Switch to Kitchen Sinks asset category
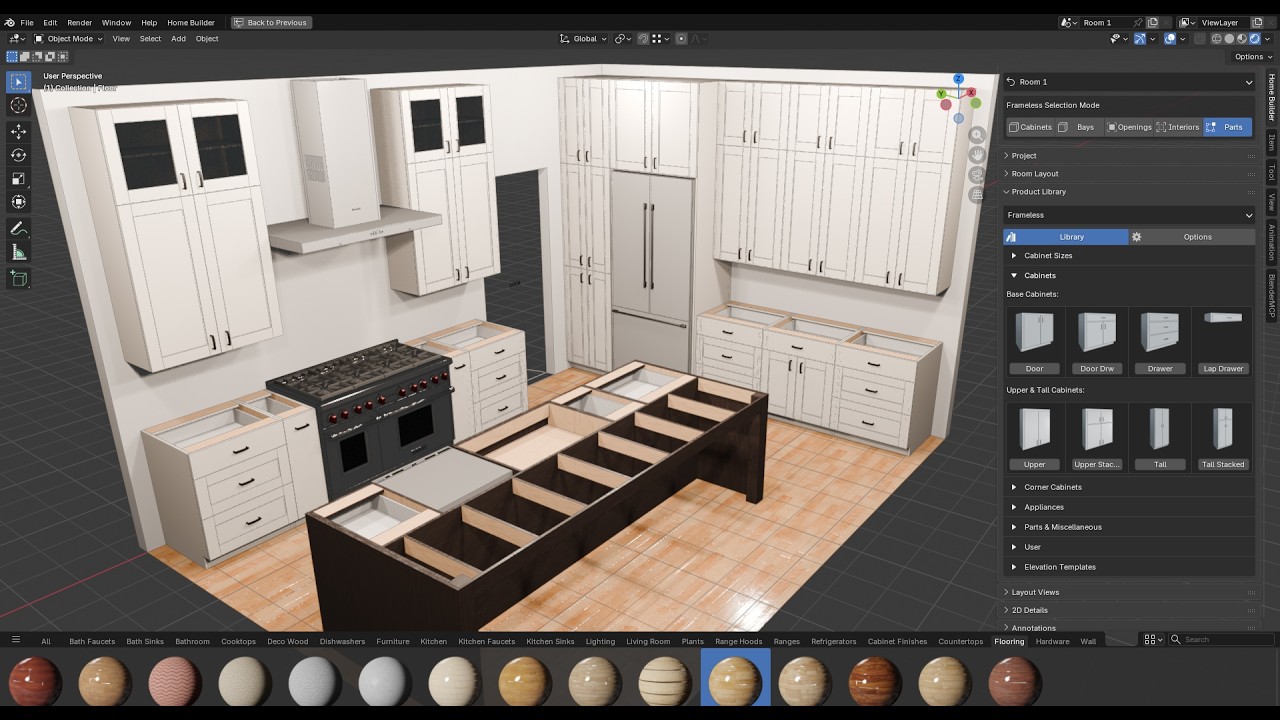Image resolution: width=1280 pixels, height=720 pixels. coord(550,641)
